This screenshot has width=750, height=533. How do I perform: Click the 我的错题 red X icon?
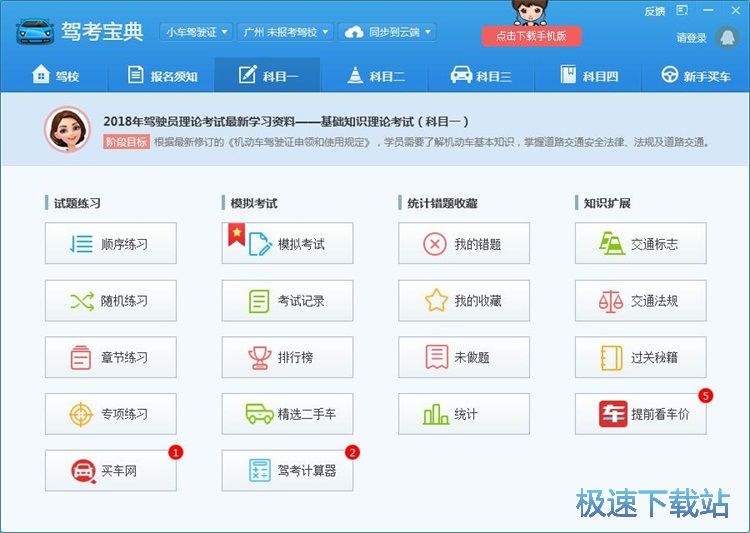point(435,244)
